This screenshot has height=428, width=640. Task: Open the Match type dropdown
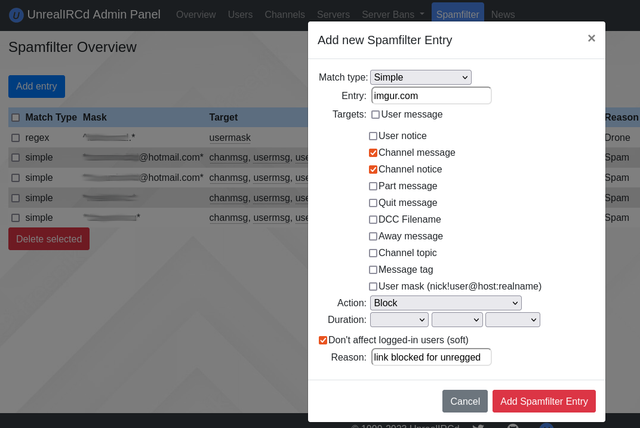click(420, 77)
